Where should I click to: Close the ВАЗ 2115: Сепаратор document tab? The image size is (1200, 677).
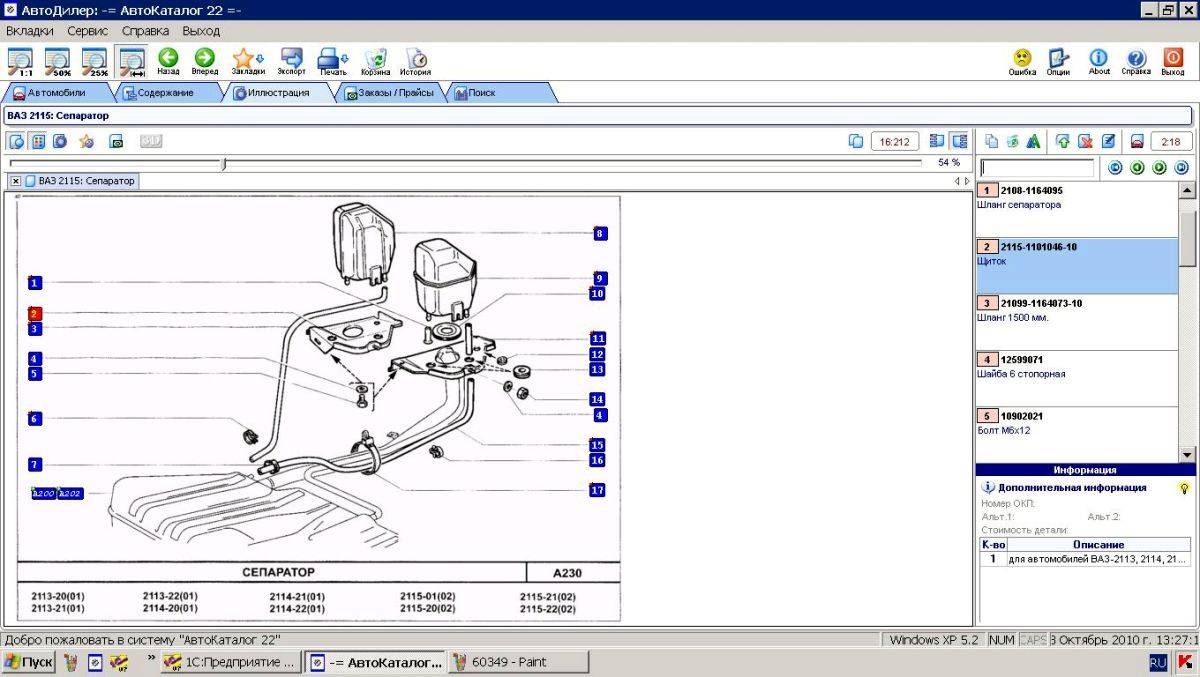(x=16, y=181)
